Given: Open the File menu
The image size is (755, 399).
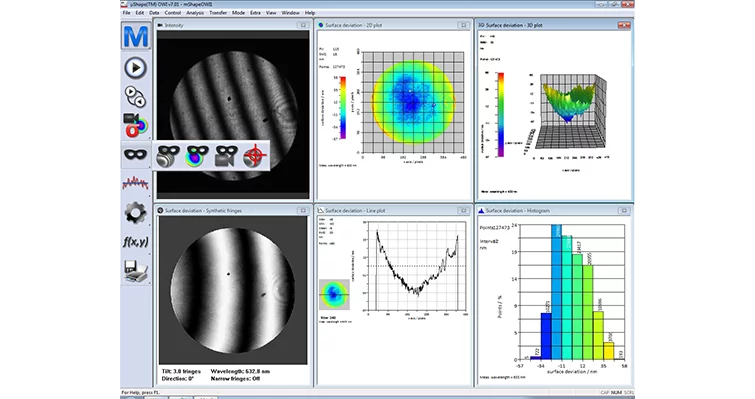Looking at the screenshot, I should [126, 13].
